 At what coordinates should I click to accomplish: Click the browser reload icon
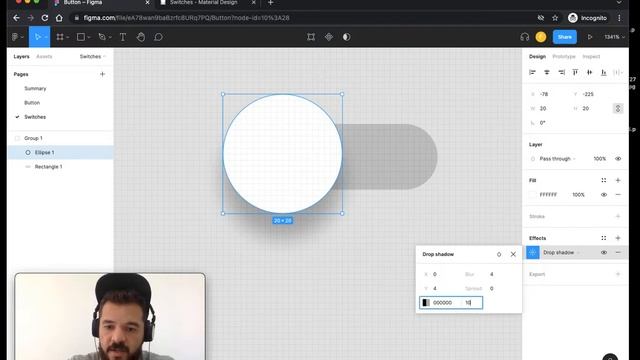(x=45, y=18)
